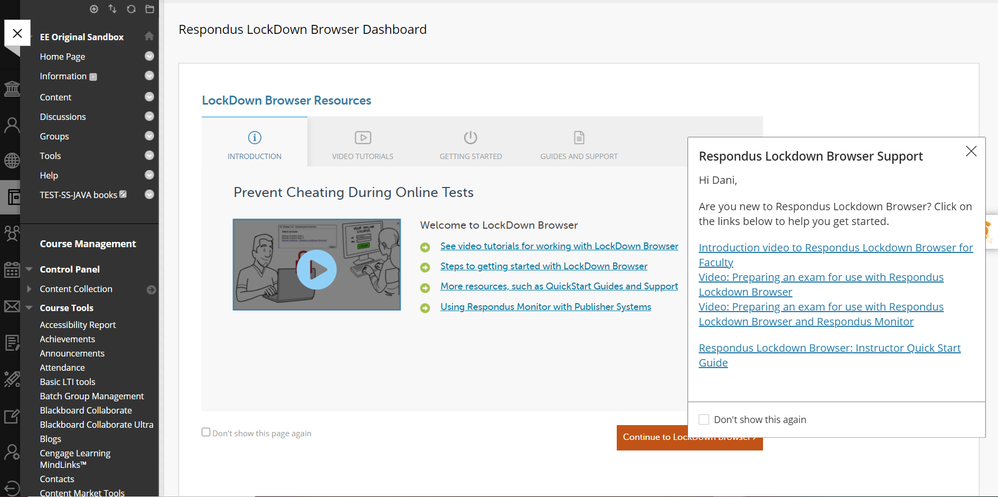
Task: Check Don't show this page again
Action: 206,432
